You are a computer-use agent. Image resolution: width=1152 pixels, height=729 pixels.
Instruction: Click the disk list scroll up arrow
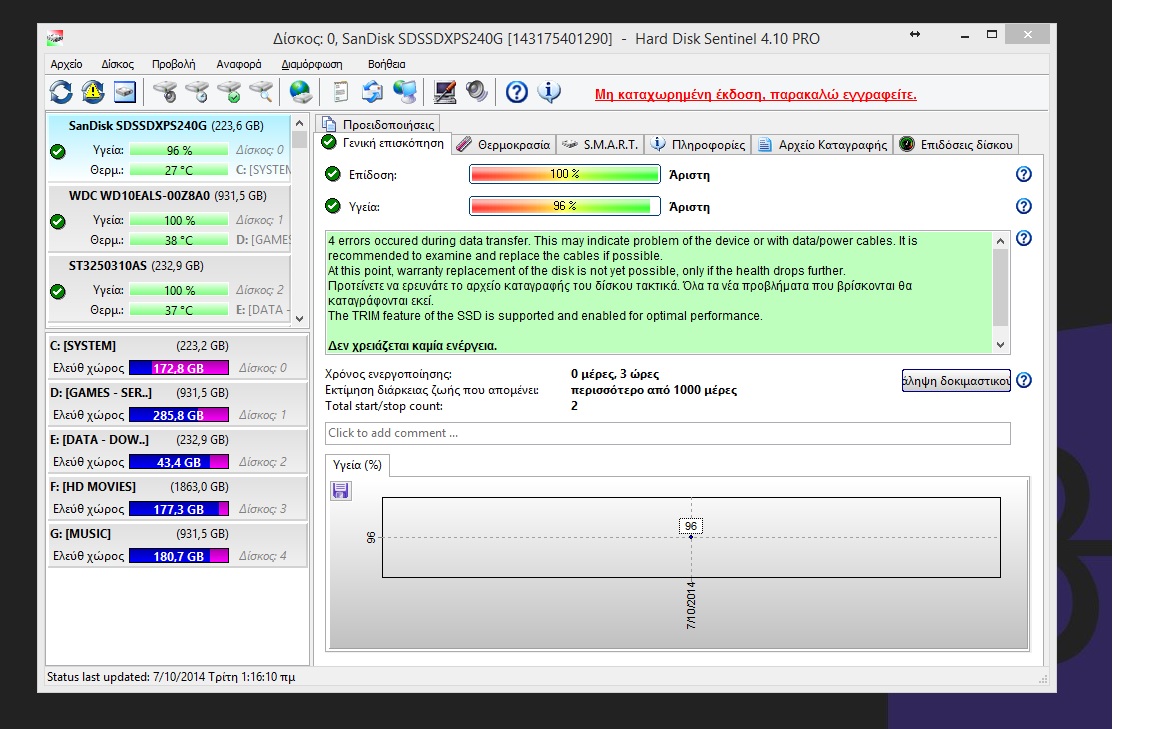[x=299, y=122]
